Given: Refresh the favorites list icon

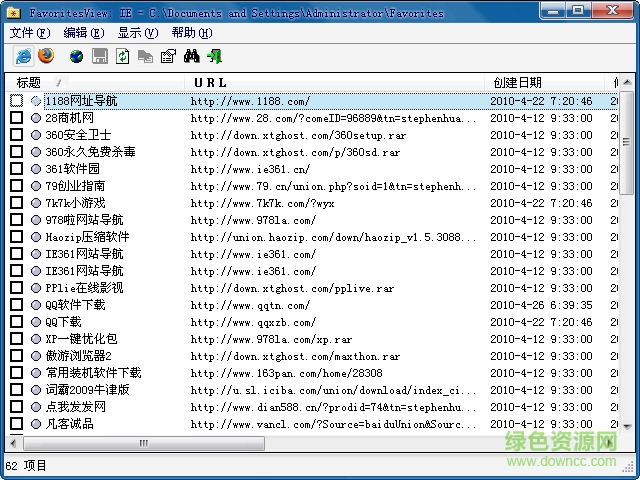Looking at the screenshot, I should pos(122,56).
